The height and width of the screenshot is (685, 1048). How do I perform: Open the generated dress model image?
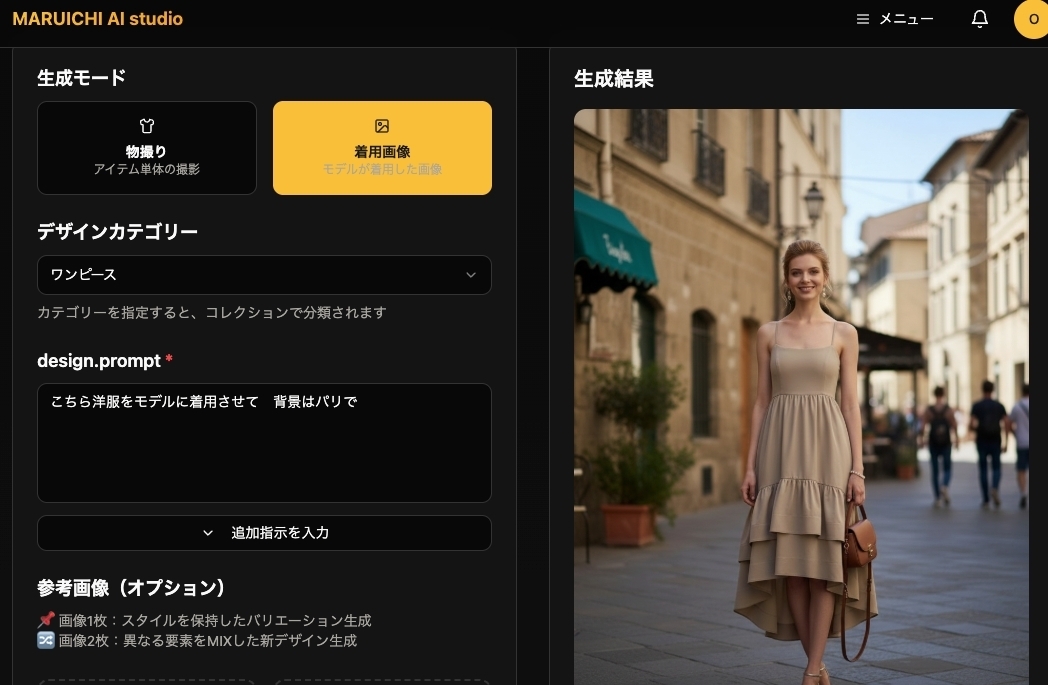tap(800, 400)
